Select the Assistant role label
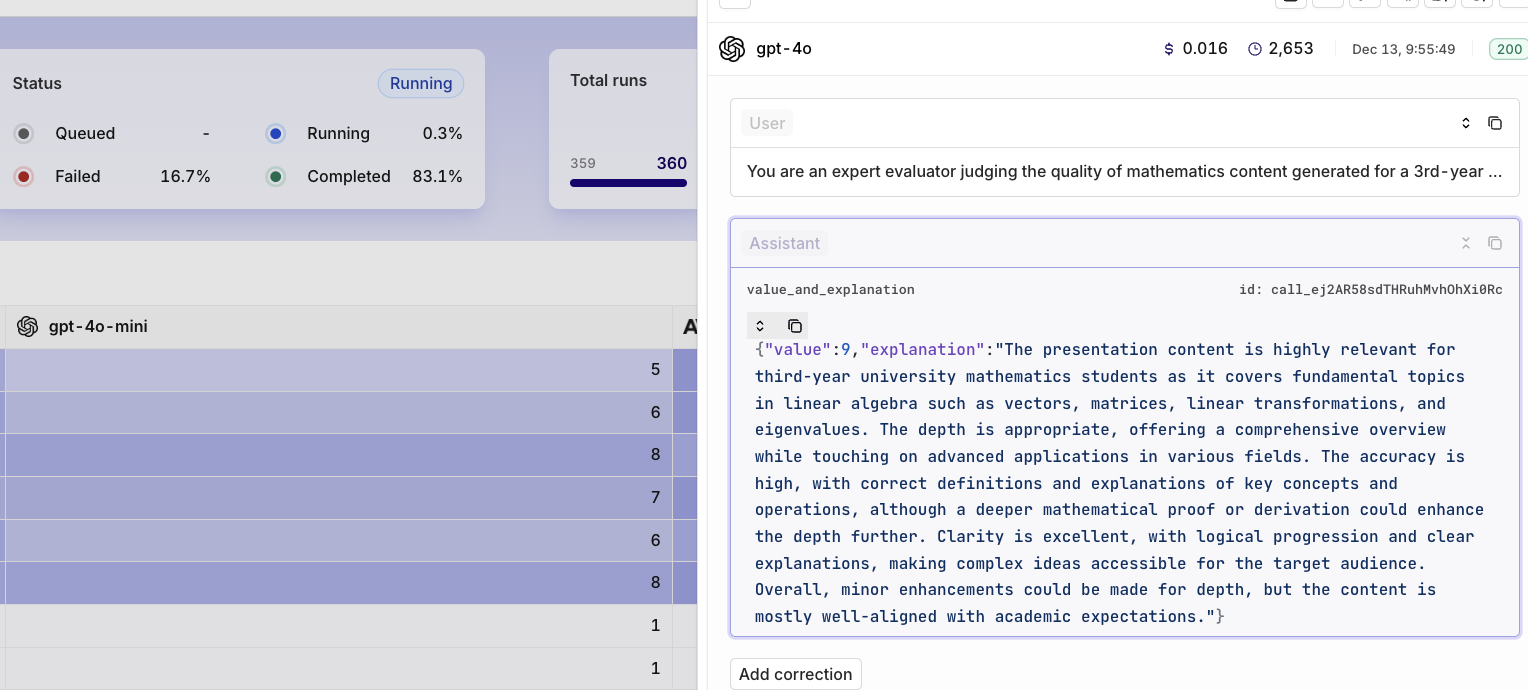The width and height of the screenshot is (1528, 690). pos(784,243)
